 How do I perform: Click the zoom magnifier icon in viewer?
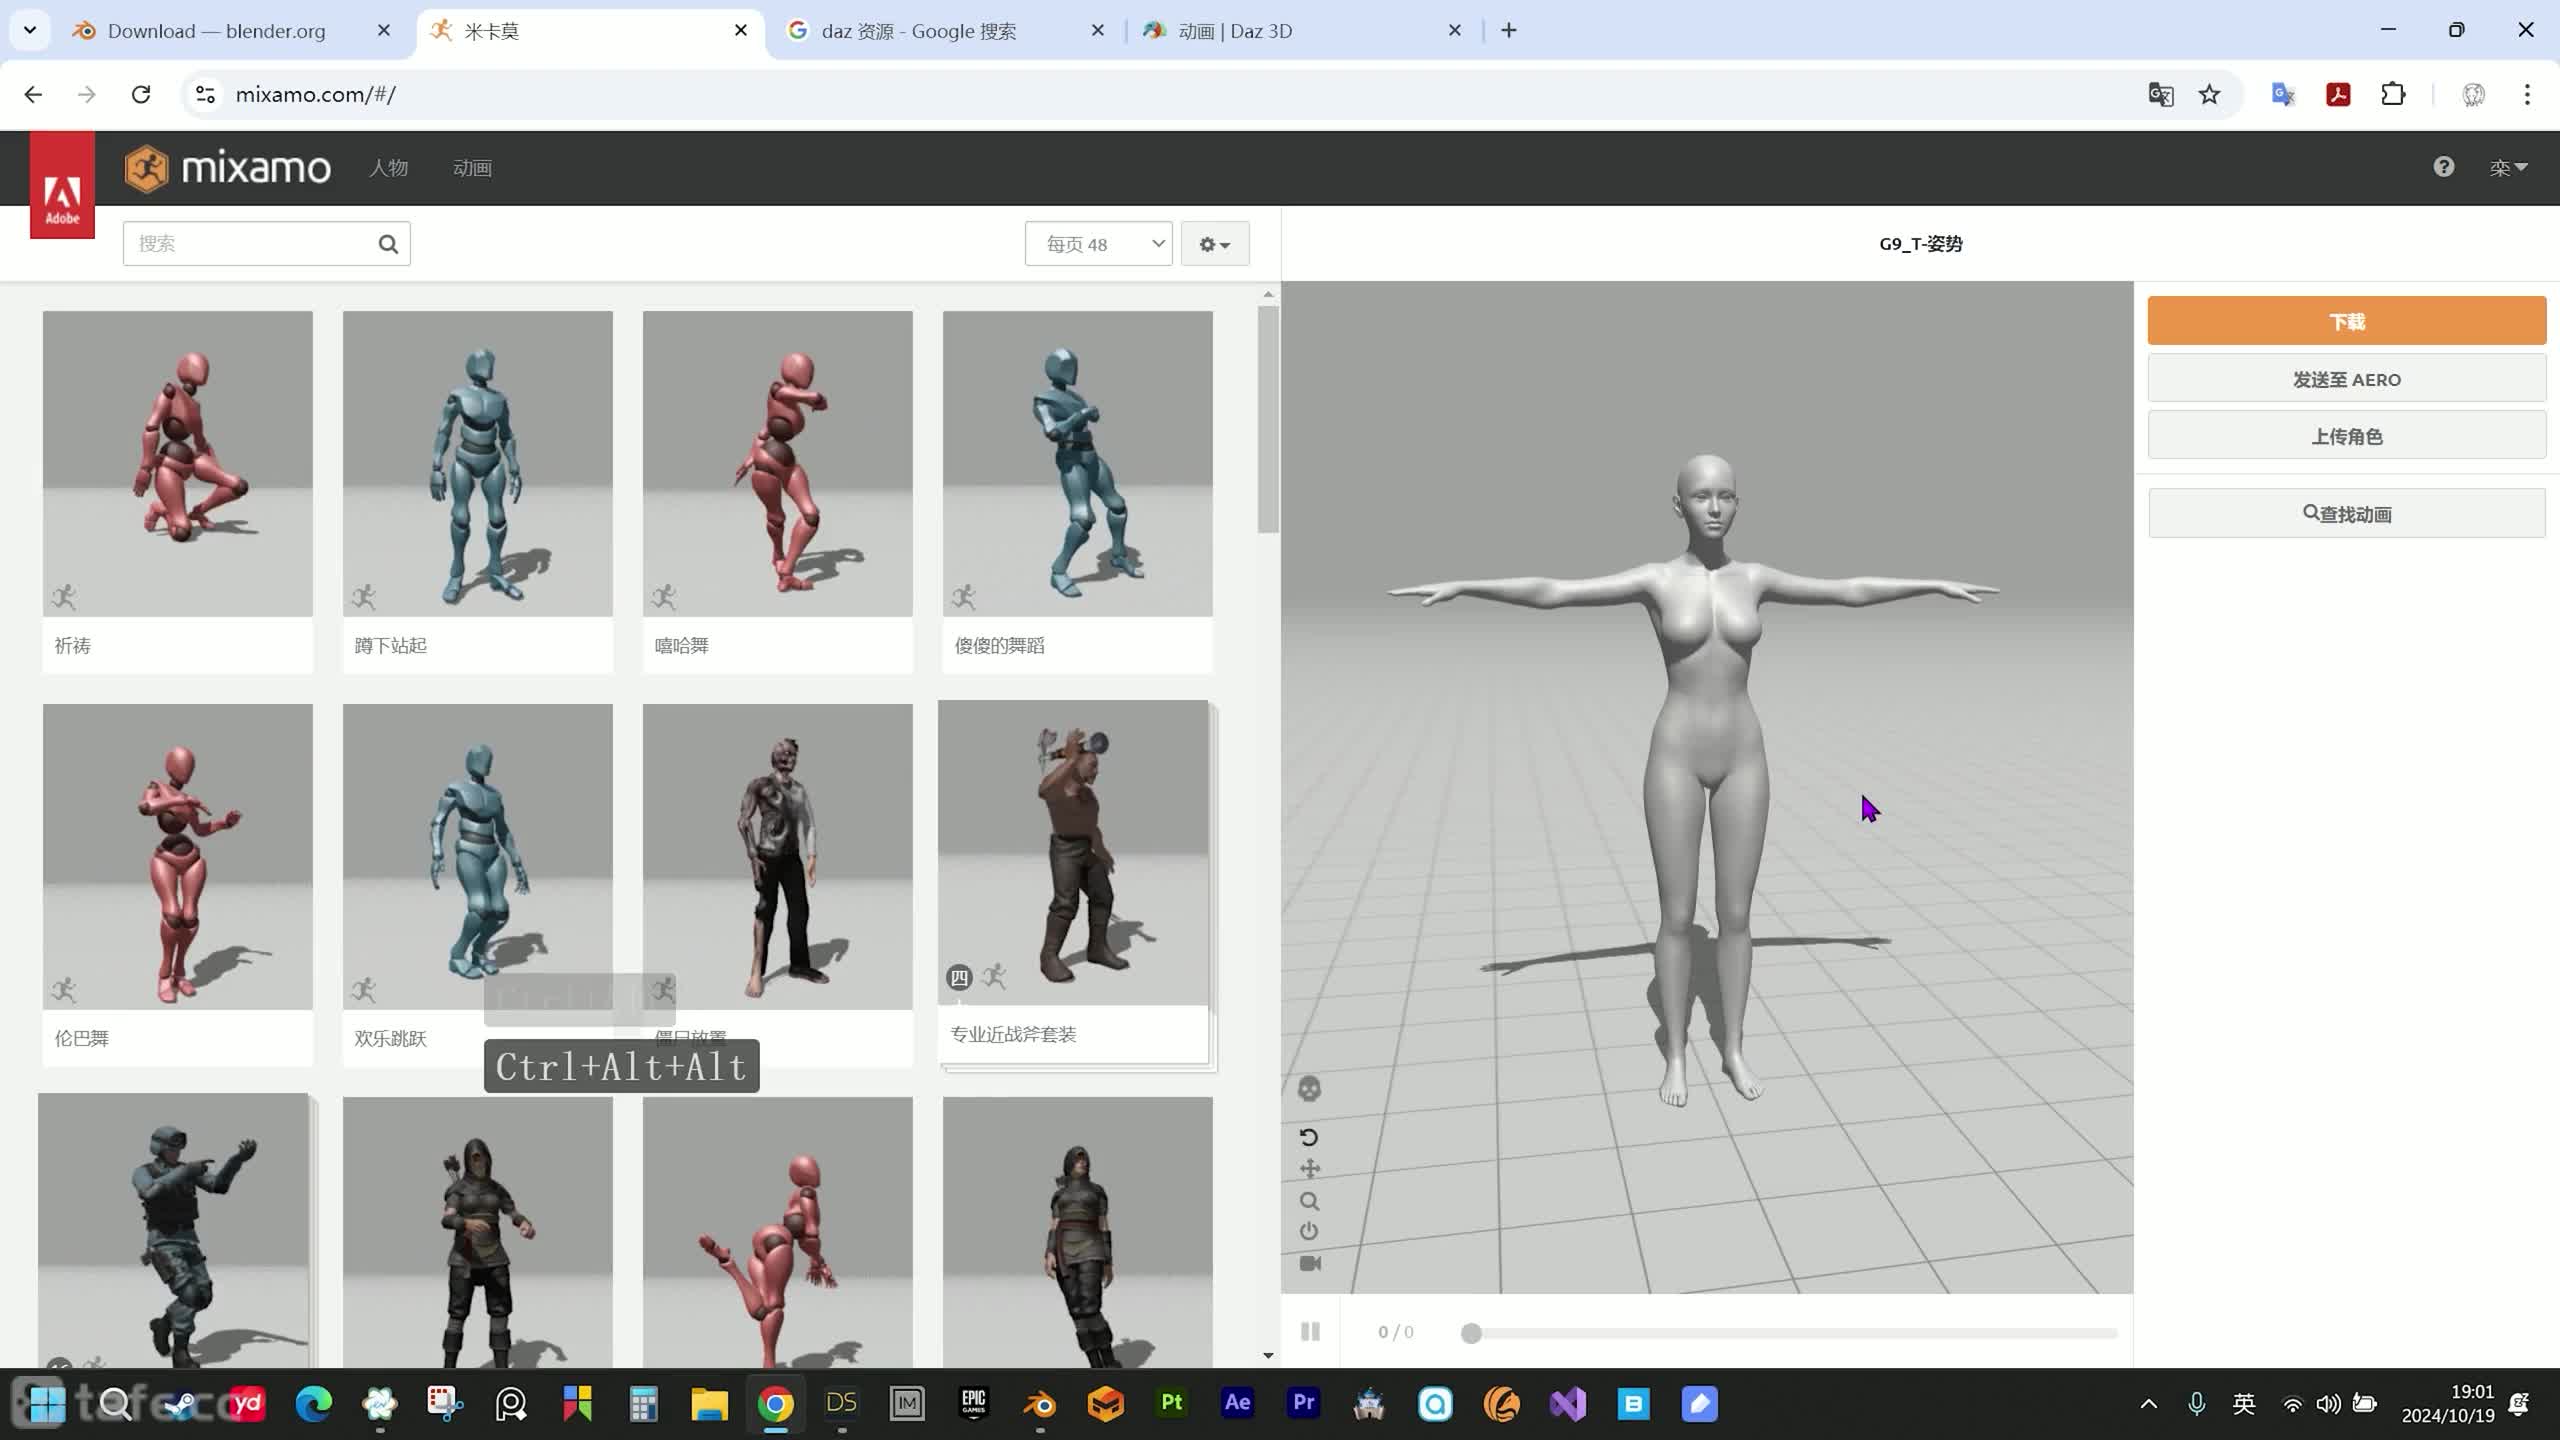pos(1309,1201)
